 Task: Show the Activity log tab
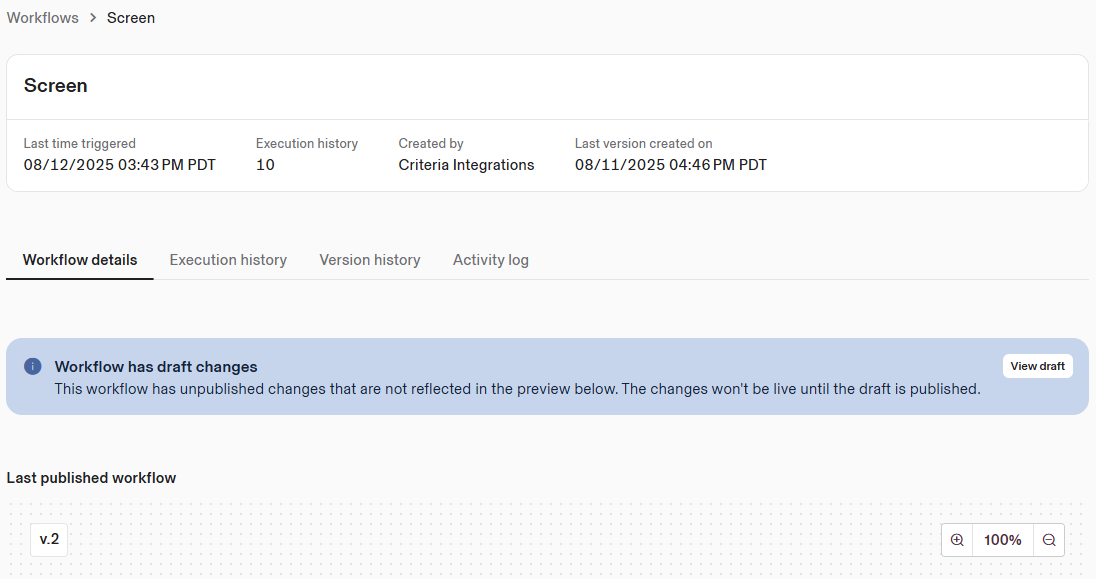[x=491, y=260]
